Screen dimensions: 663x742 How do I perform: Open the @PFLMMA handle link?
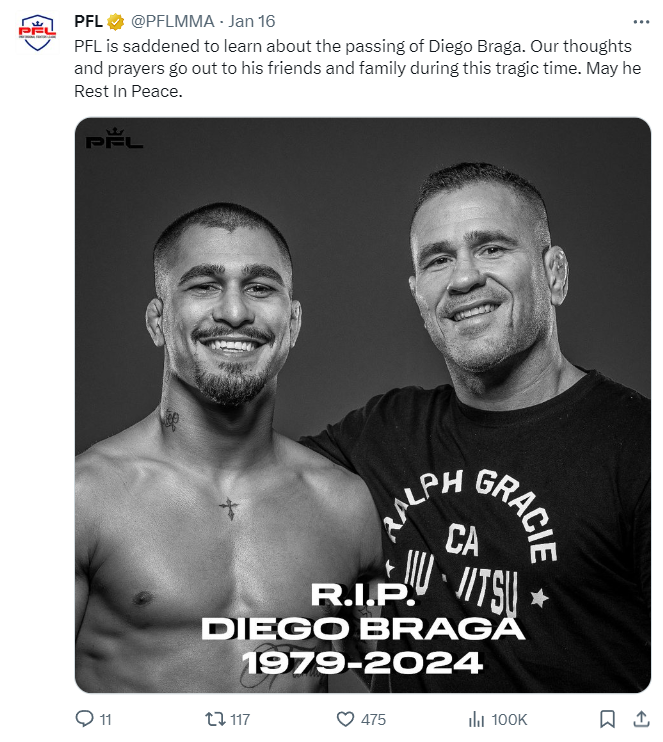pyautogui.click(x=173, y=21)
